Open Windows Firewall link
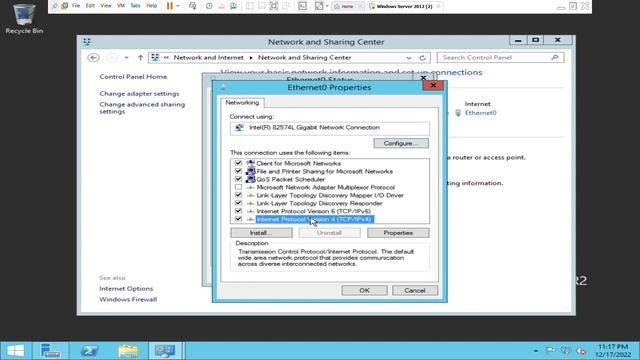Image resolution: width=640 pixels, height=360 pixels. 128,300
